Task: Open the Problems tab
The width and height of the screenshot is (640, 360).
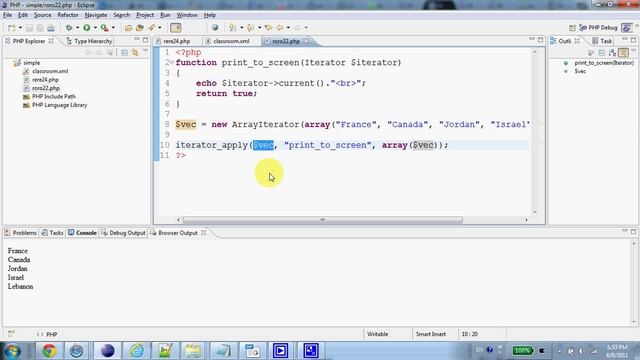Action: pos(20,233)
